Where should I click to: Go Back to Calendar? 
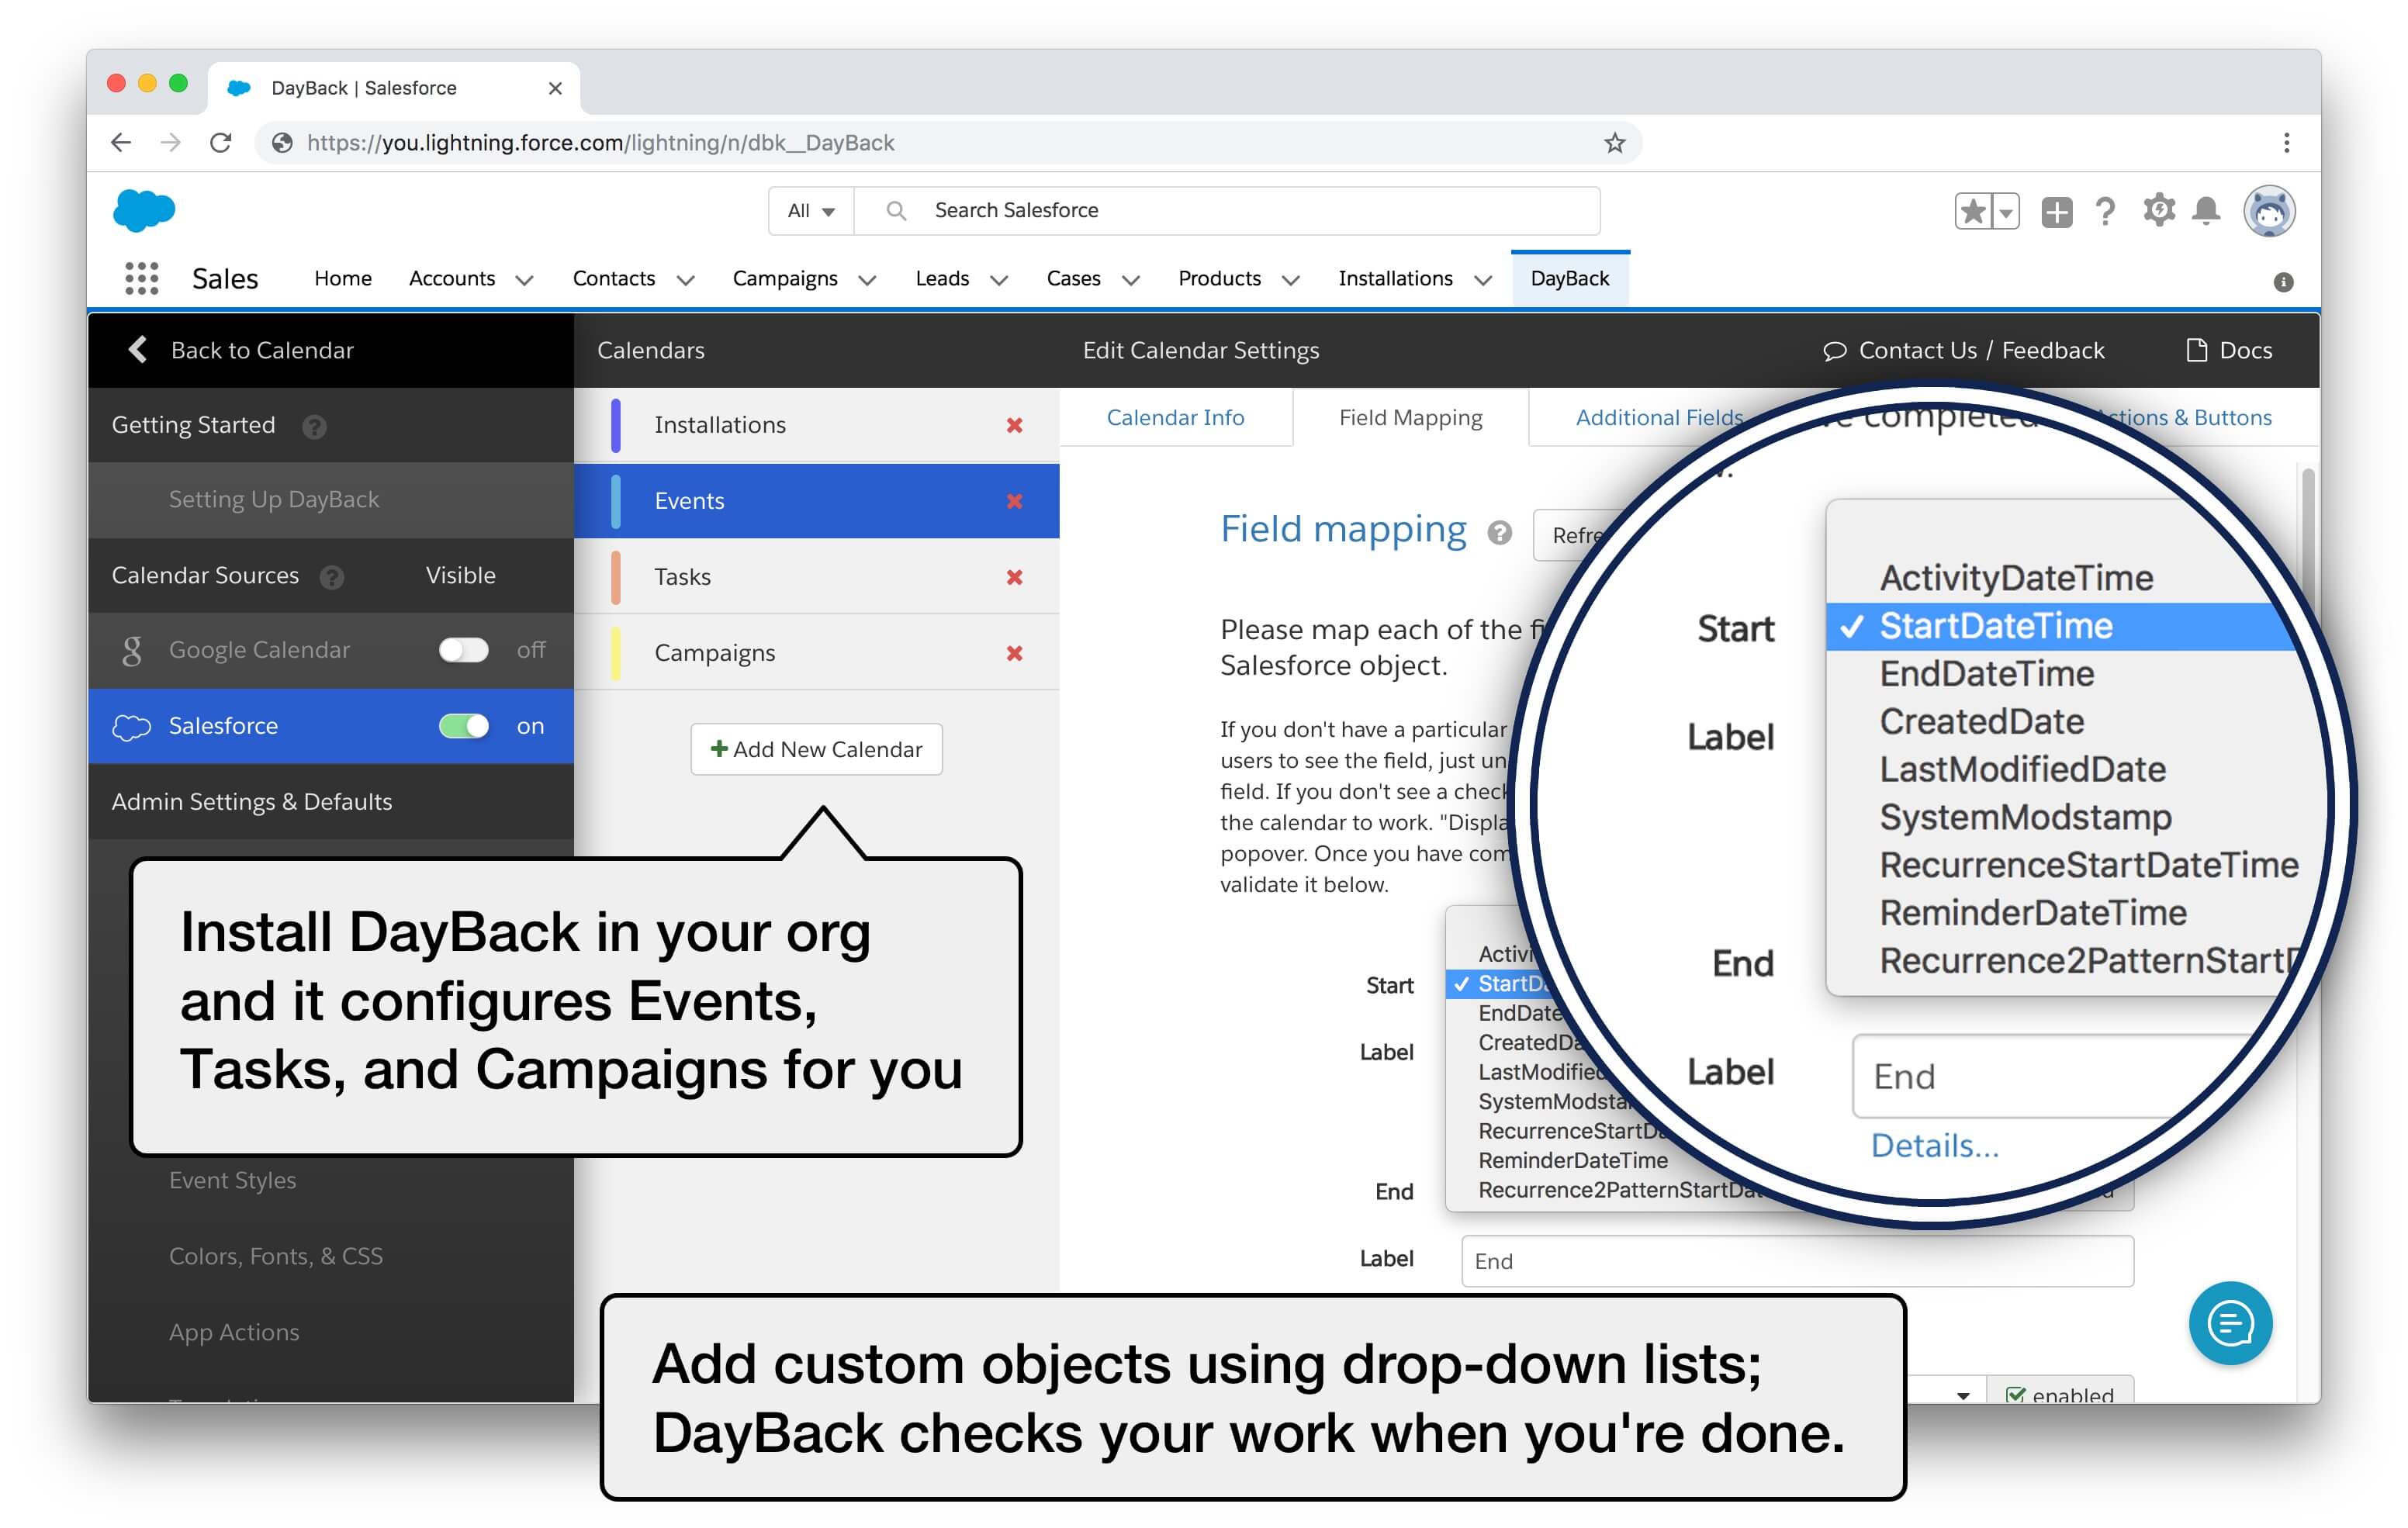(x=241, y=350)
